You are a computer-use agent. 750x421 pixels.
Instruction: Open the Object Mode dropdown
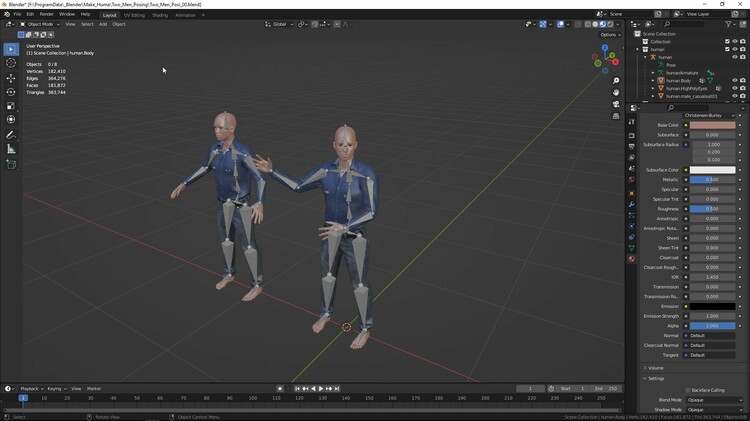click(40, 24)
